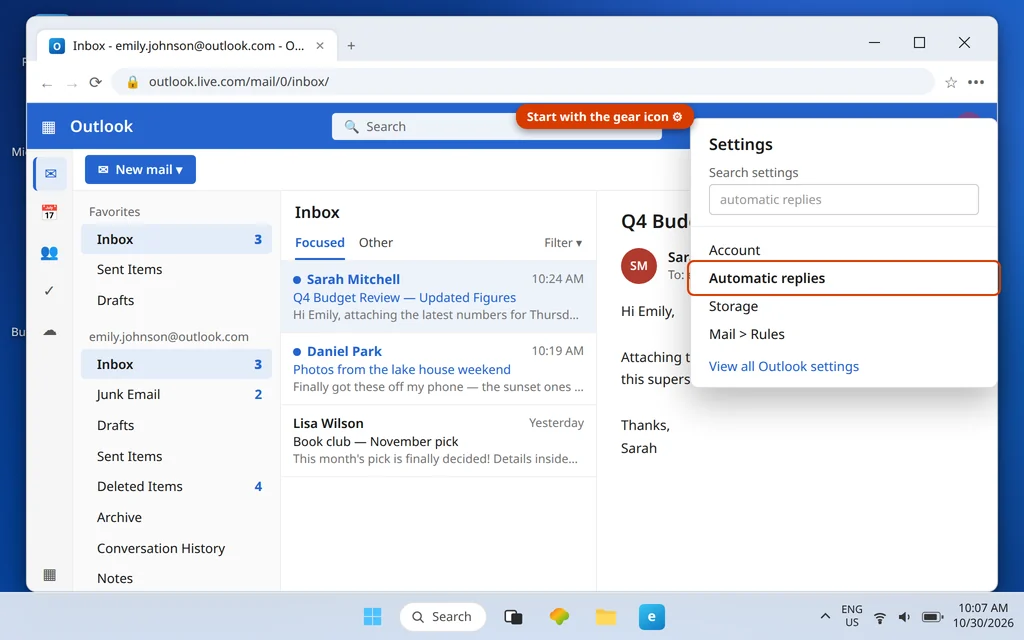
Task: Open the New mail dropdown button
Action: click(140, 170)
